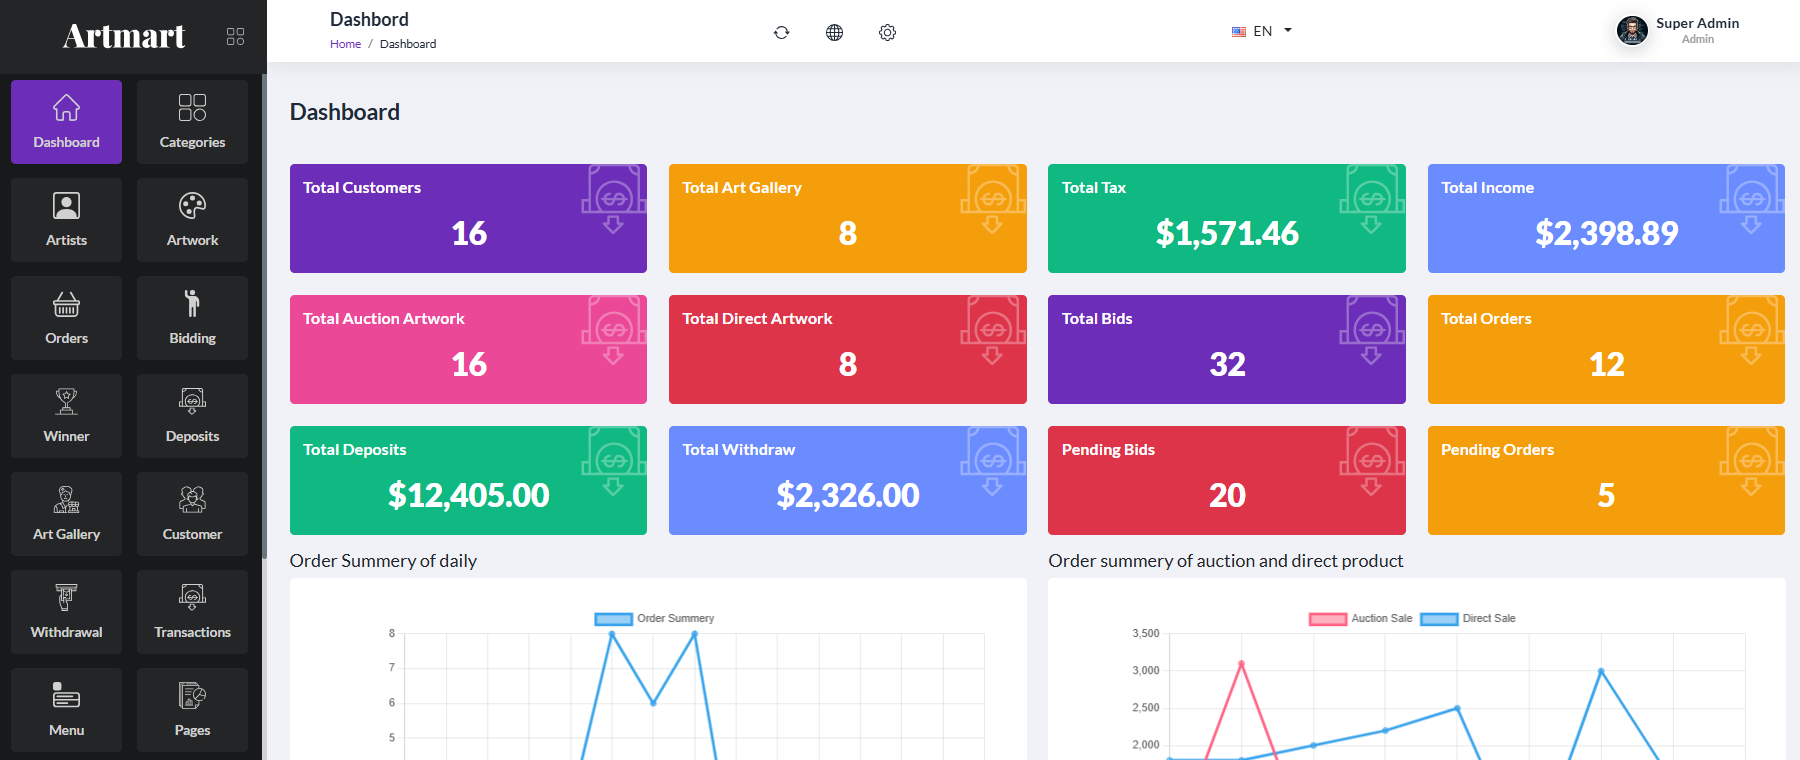Toggle sidebar using grid icon beside Artmart
1800x760 pixels.
point(235,37)
